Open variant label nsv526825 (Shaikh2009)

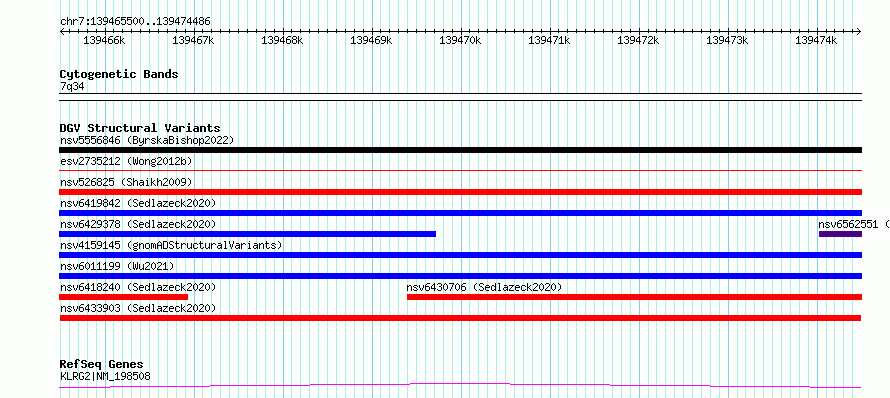[126, 182]
